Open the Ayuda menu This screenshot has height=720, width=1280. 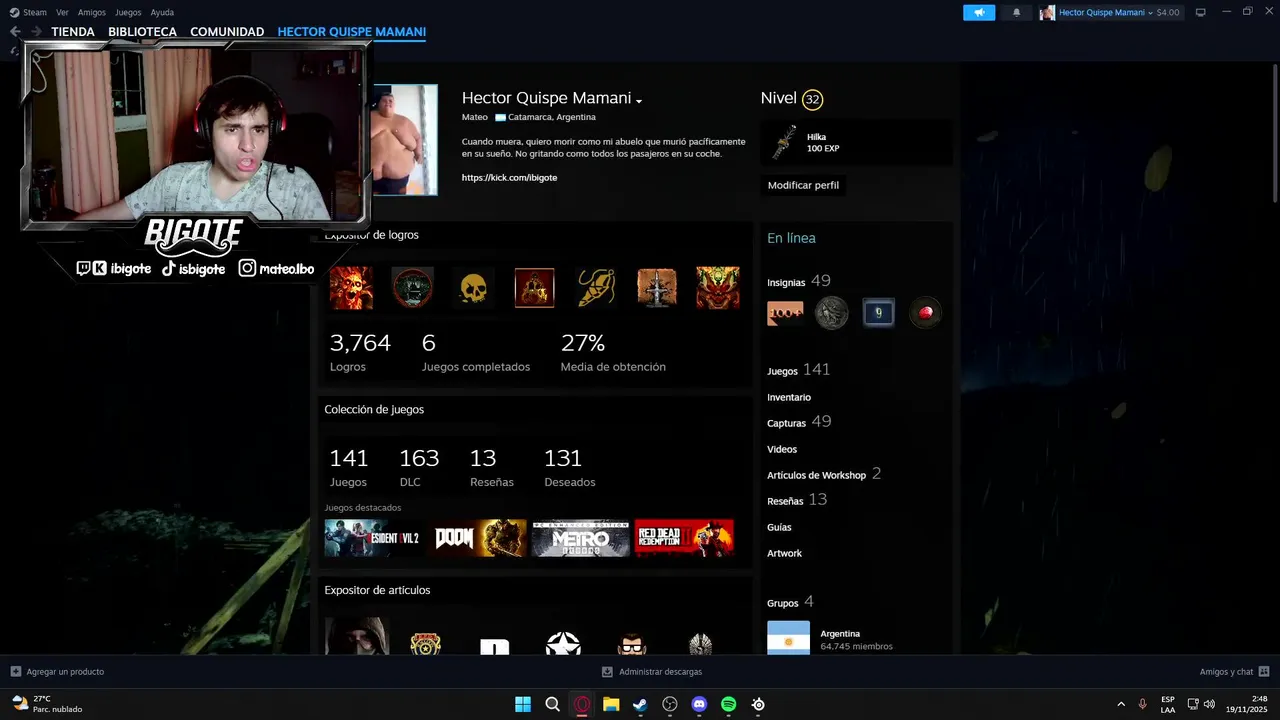coord(162,12)
